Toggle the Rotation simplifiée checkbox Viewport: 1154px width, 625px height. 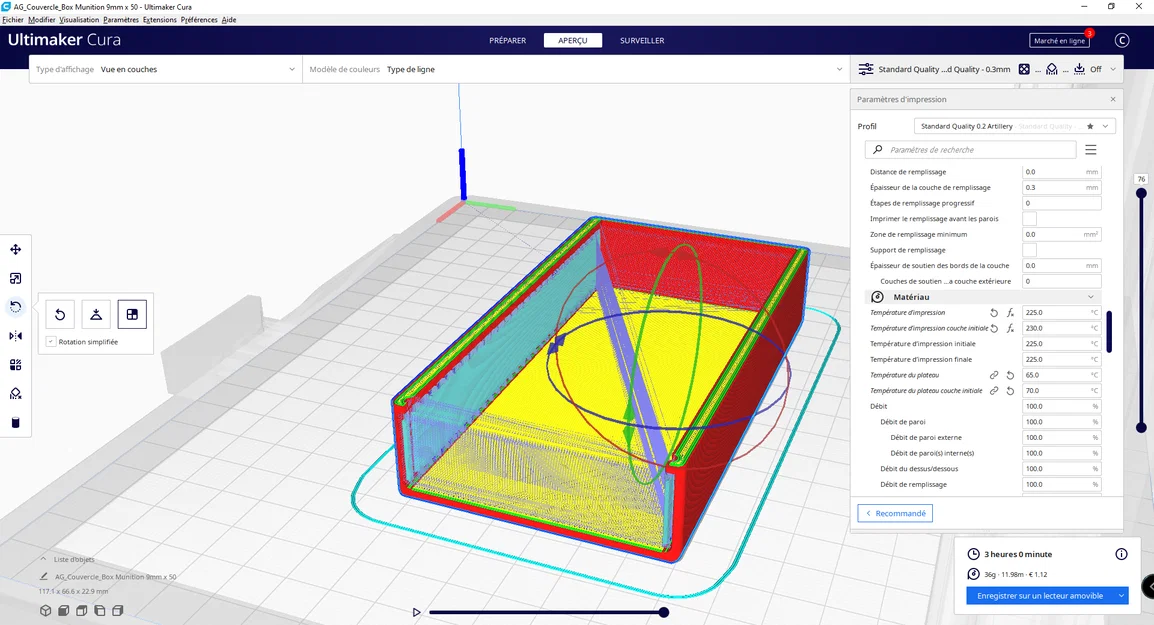coord(51,342)
